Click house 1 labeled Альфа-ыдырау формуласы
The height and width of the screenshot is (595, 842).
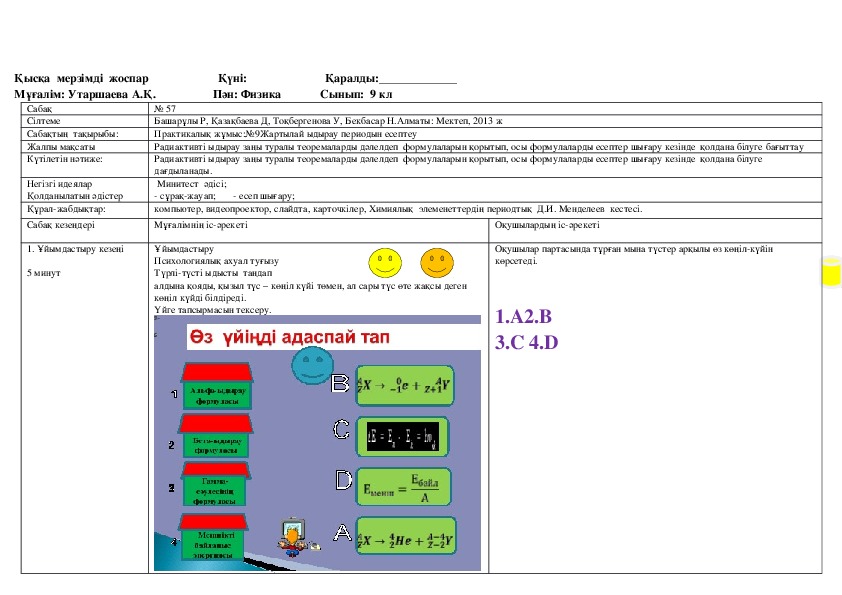point(217,386)
